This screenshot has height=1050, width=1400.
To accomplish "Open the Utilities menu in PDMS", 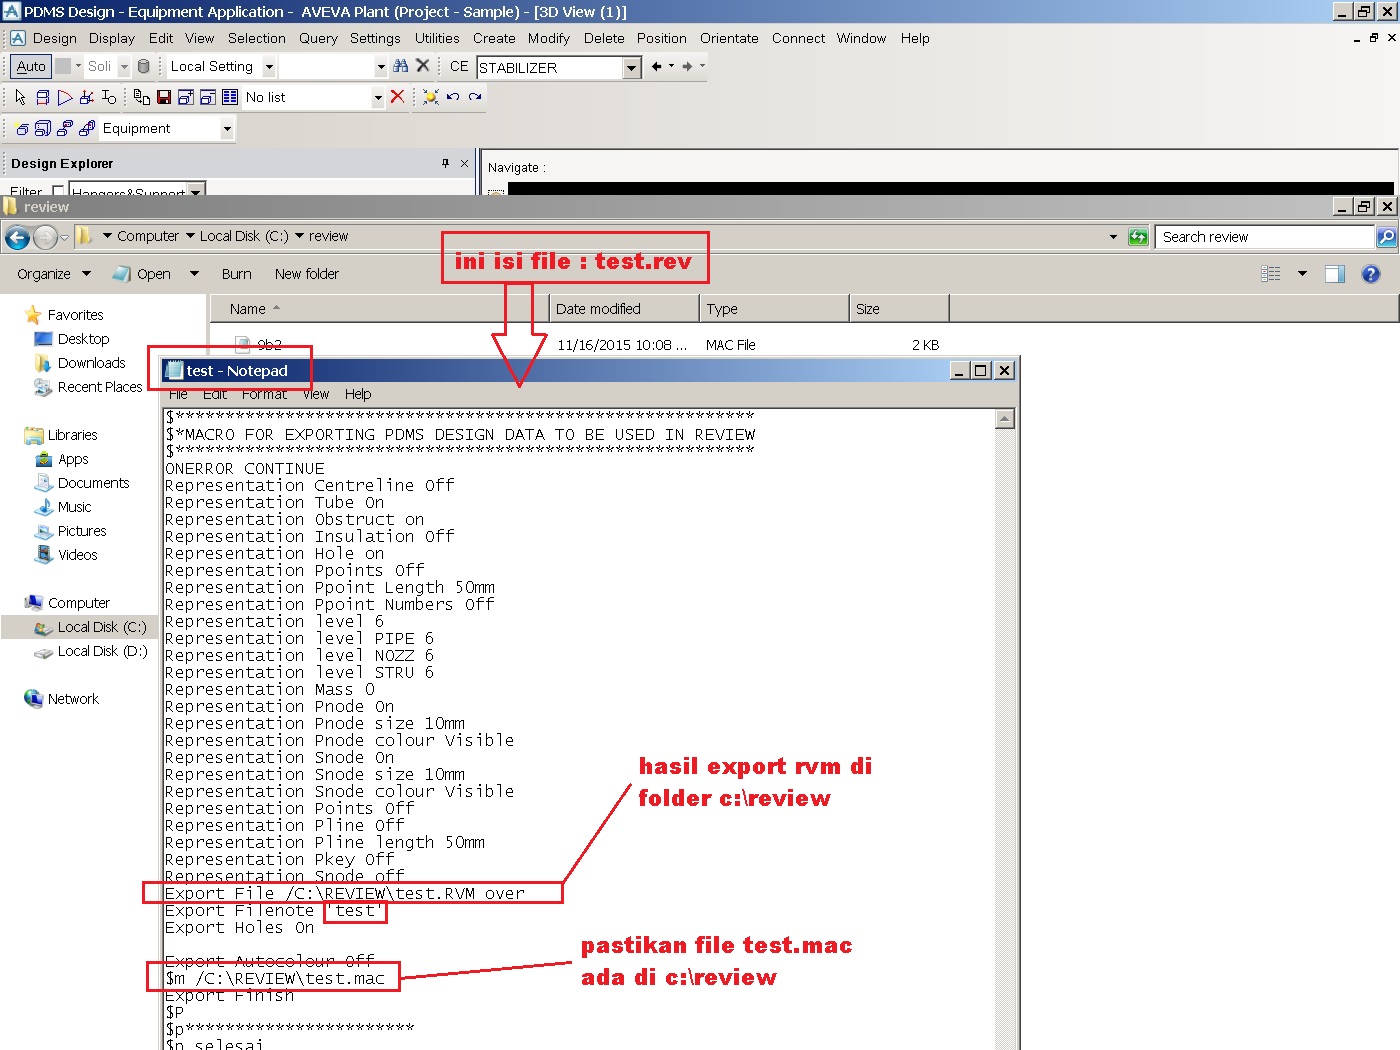I will 437,38.
